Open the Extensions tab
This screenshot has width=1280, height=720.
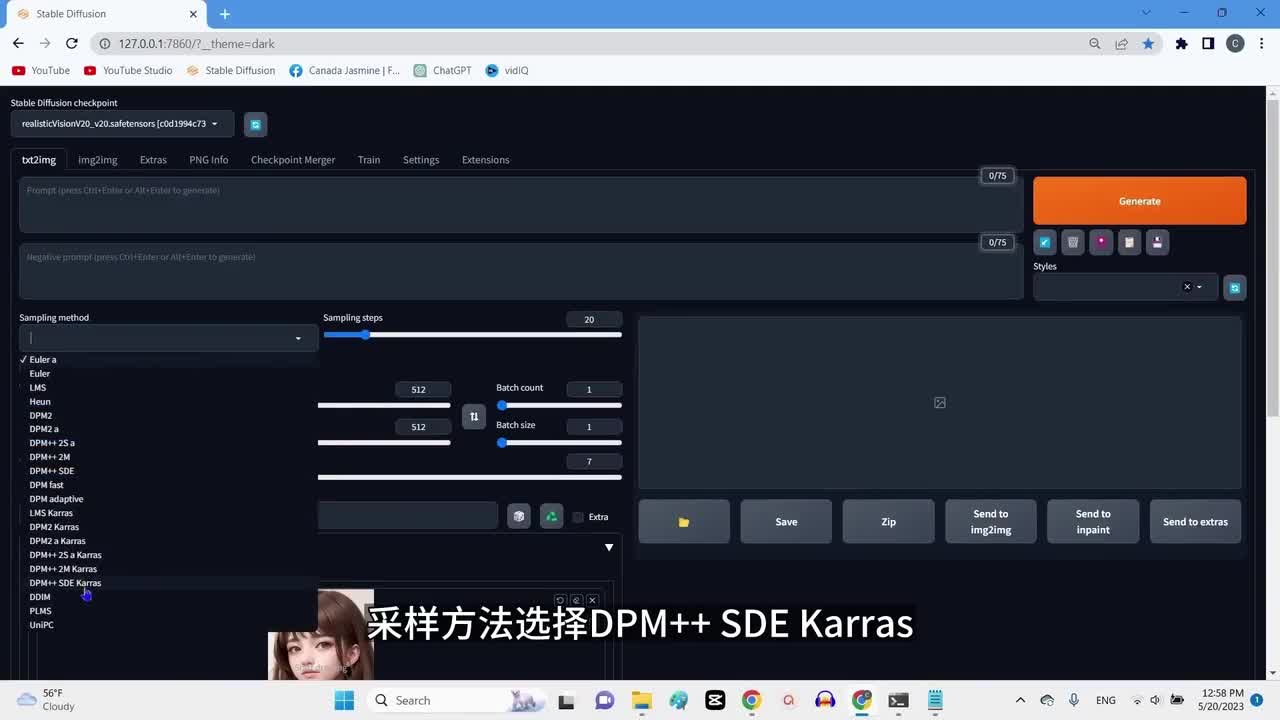coord(485,160)
